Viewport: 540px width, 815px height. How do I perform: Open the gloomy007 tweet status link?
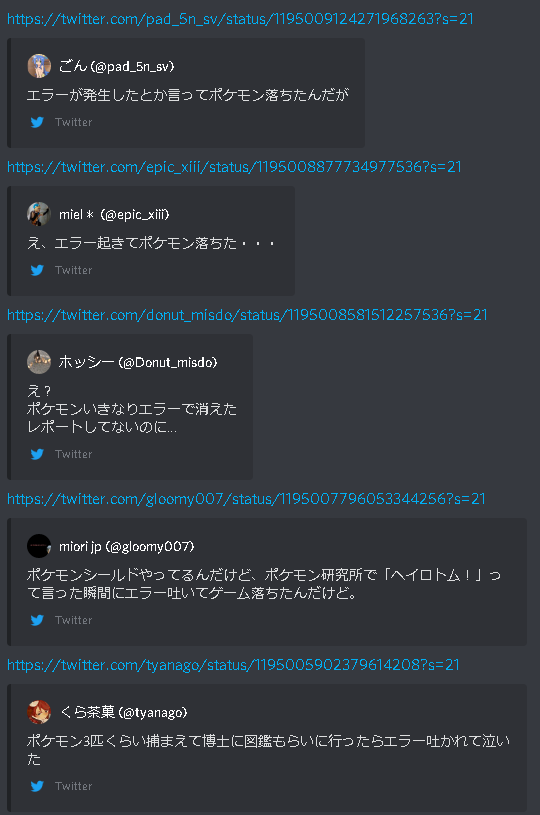click(x=246, y=499)
